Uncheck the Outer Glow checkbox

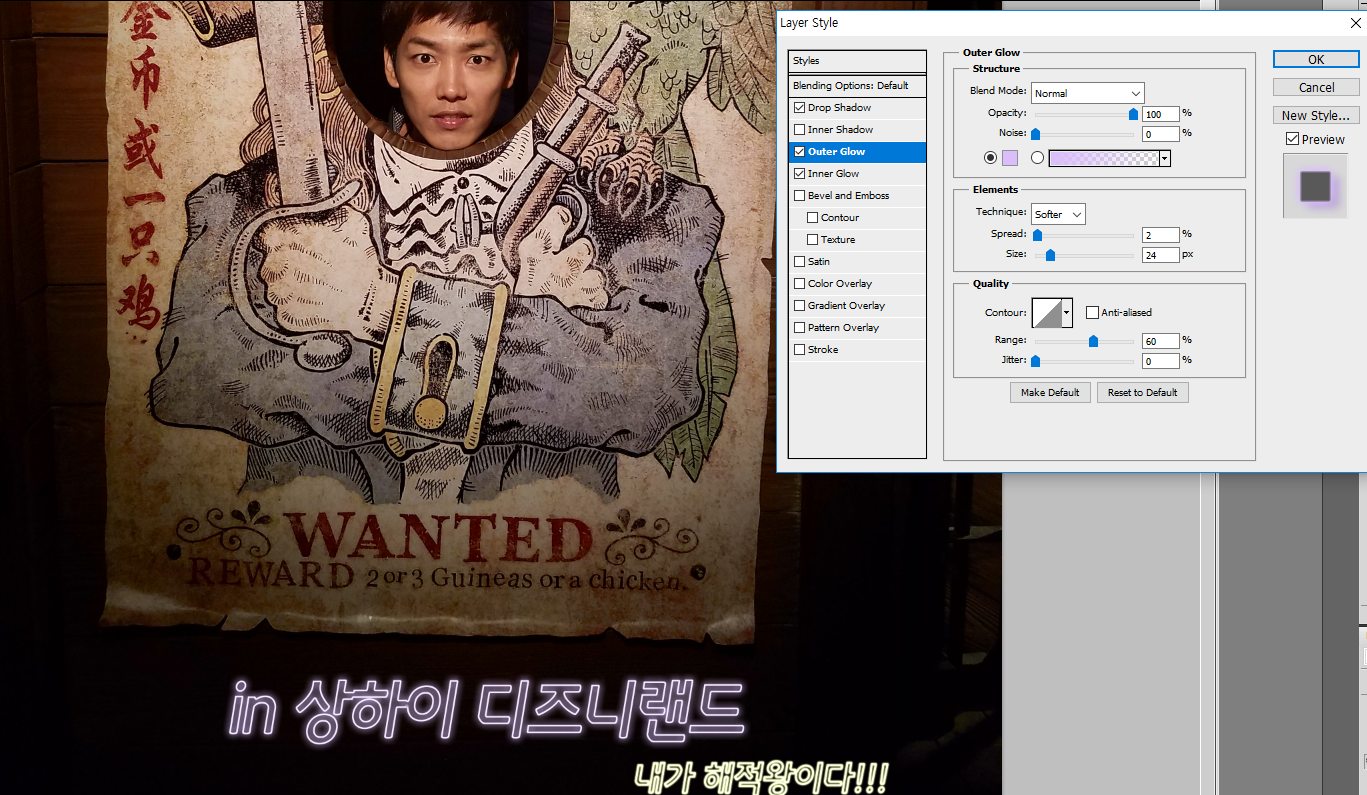[799, 152]
